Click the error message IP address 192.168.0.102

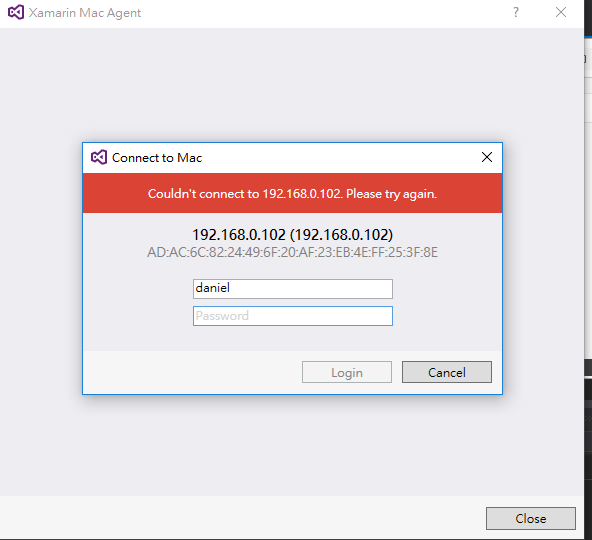tap(302, 194)
